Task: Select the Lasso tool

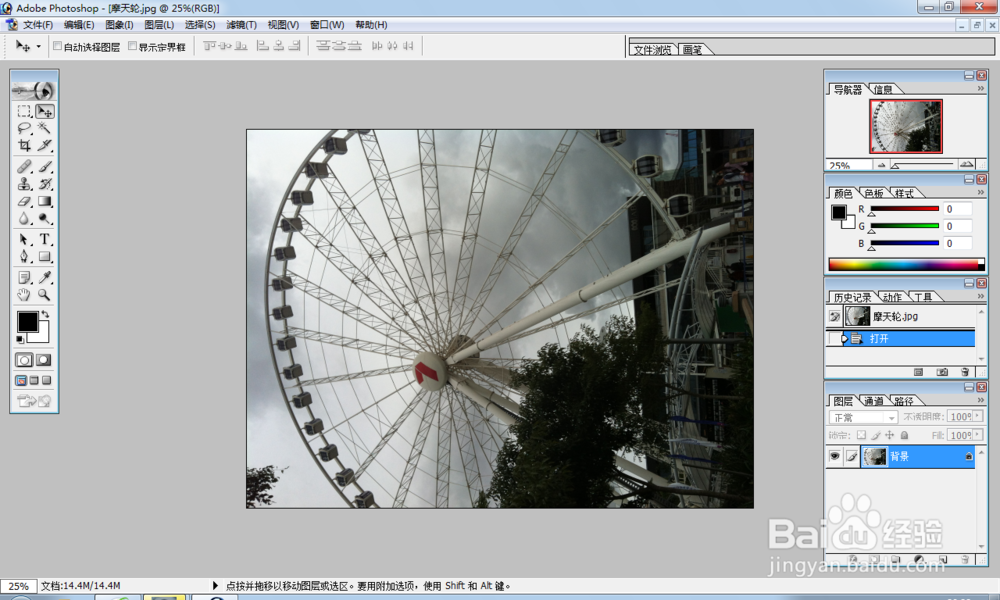Action: pos(25,128)
